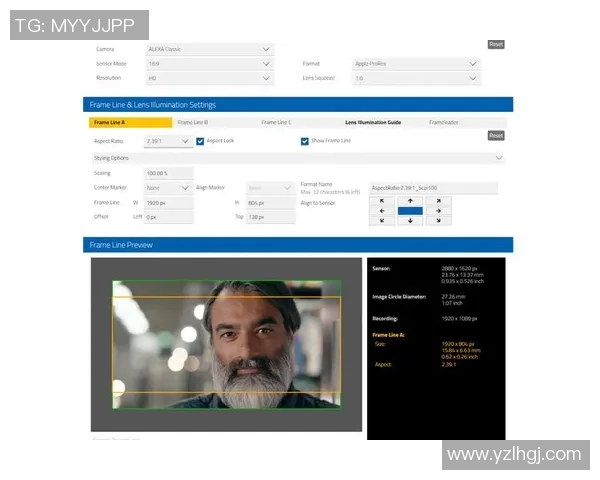Switch to the Frame Line B tab
This screenshot has height=480, width=600.
(193, 123)
